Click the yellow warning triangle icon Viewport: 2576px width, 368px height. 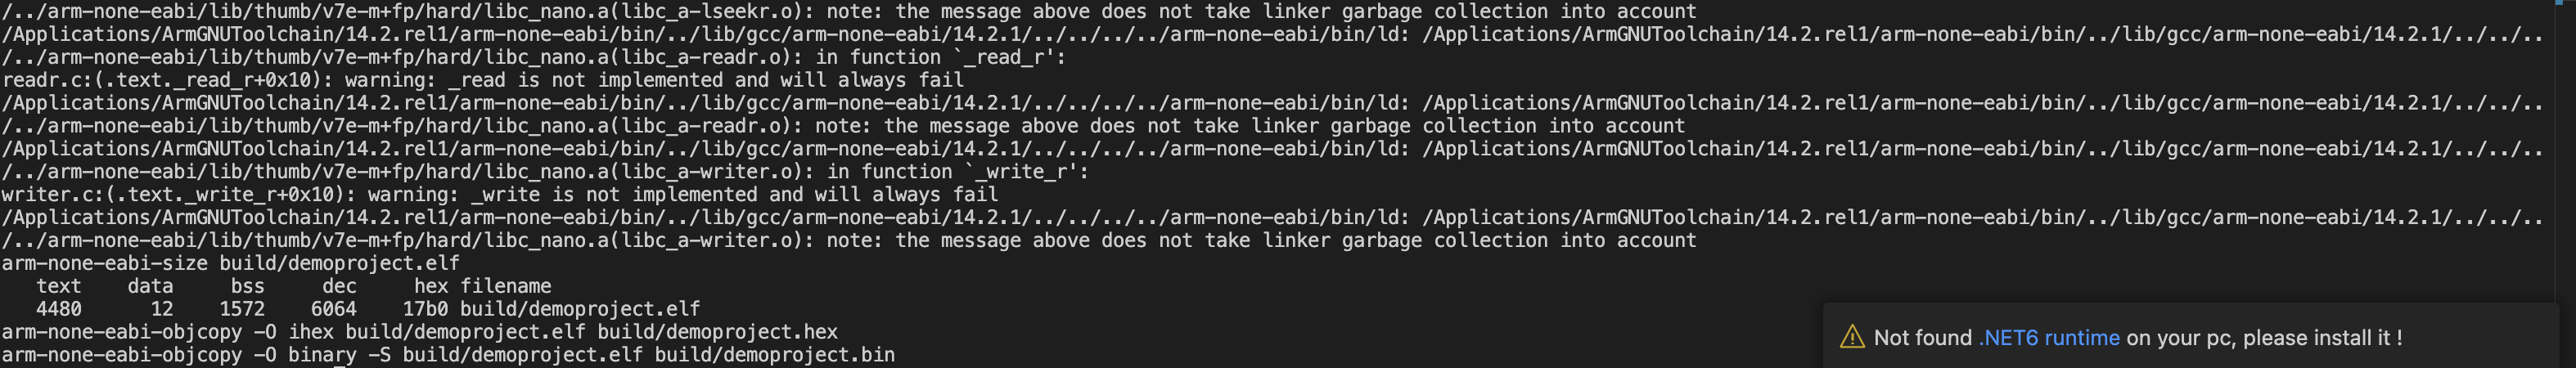(1852, 337)
